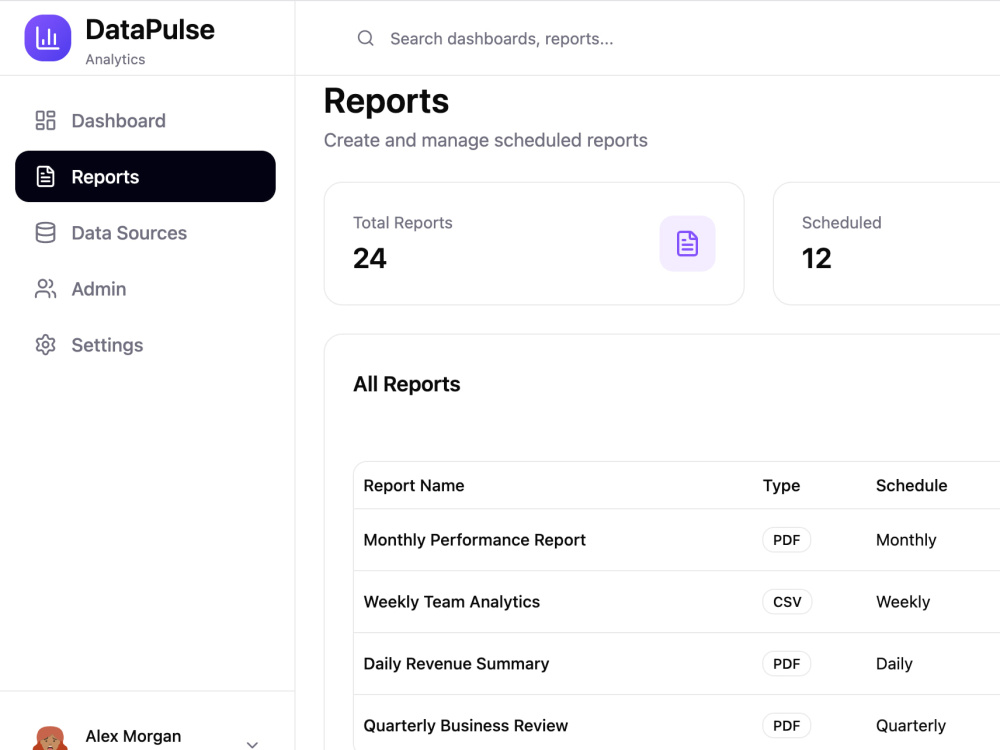Viewport: 1000px width, 750px height.
Task: Open Monthly Performance Report row
Action: tap(677, 540)
